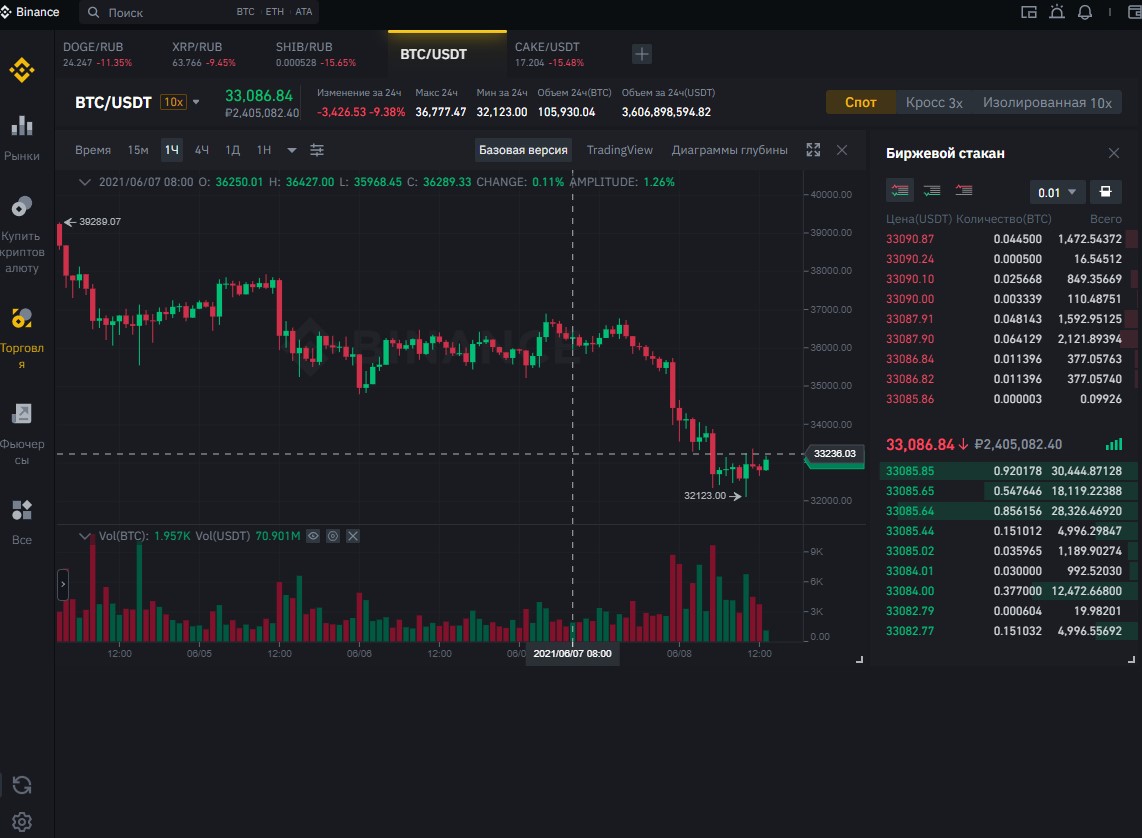1142x838 pixels.
Task: Select Кросс 3x margin mode
Action: (x=934, y=103)
